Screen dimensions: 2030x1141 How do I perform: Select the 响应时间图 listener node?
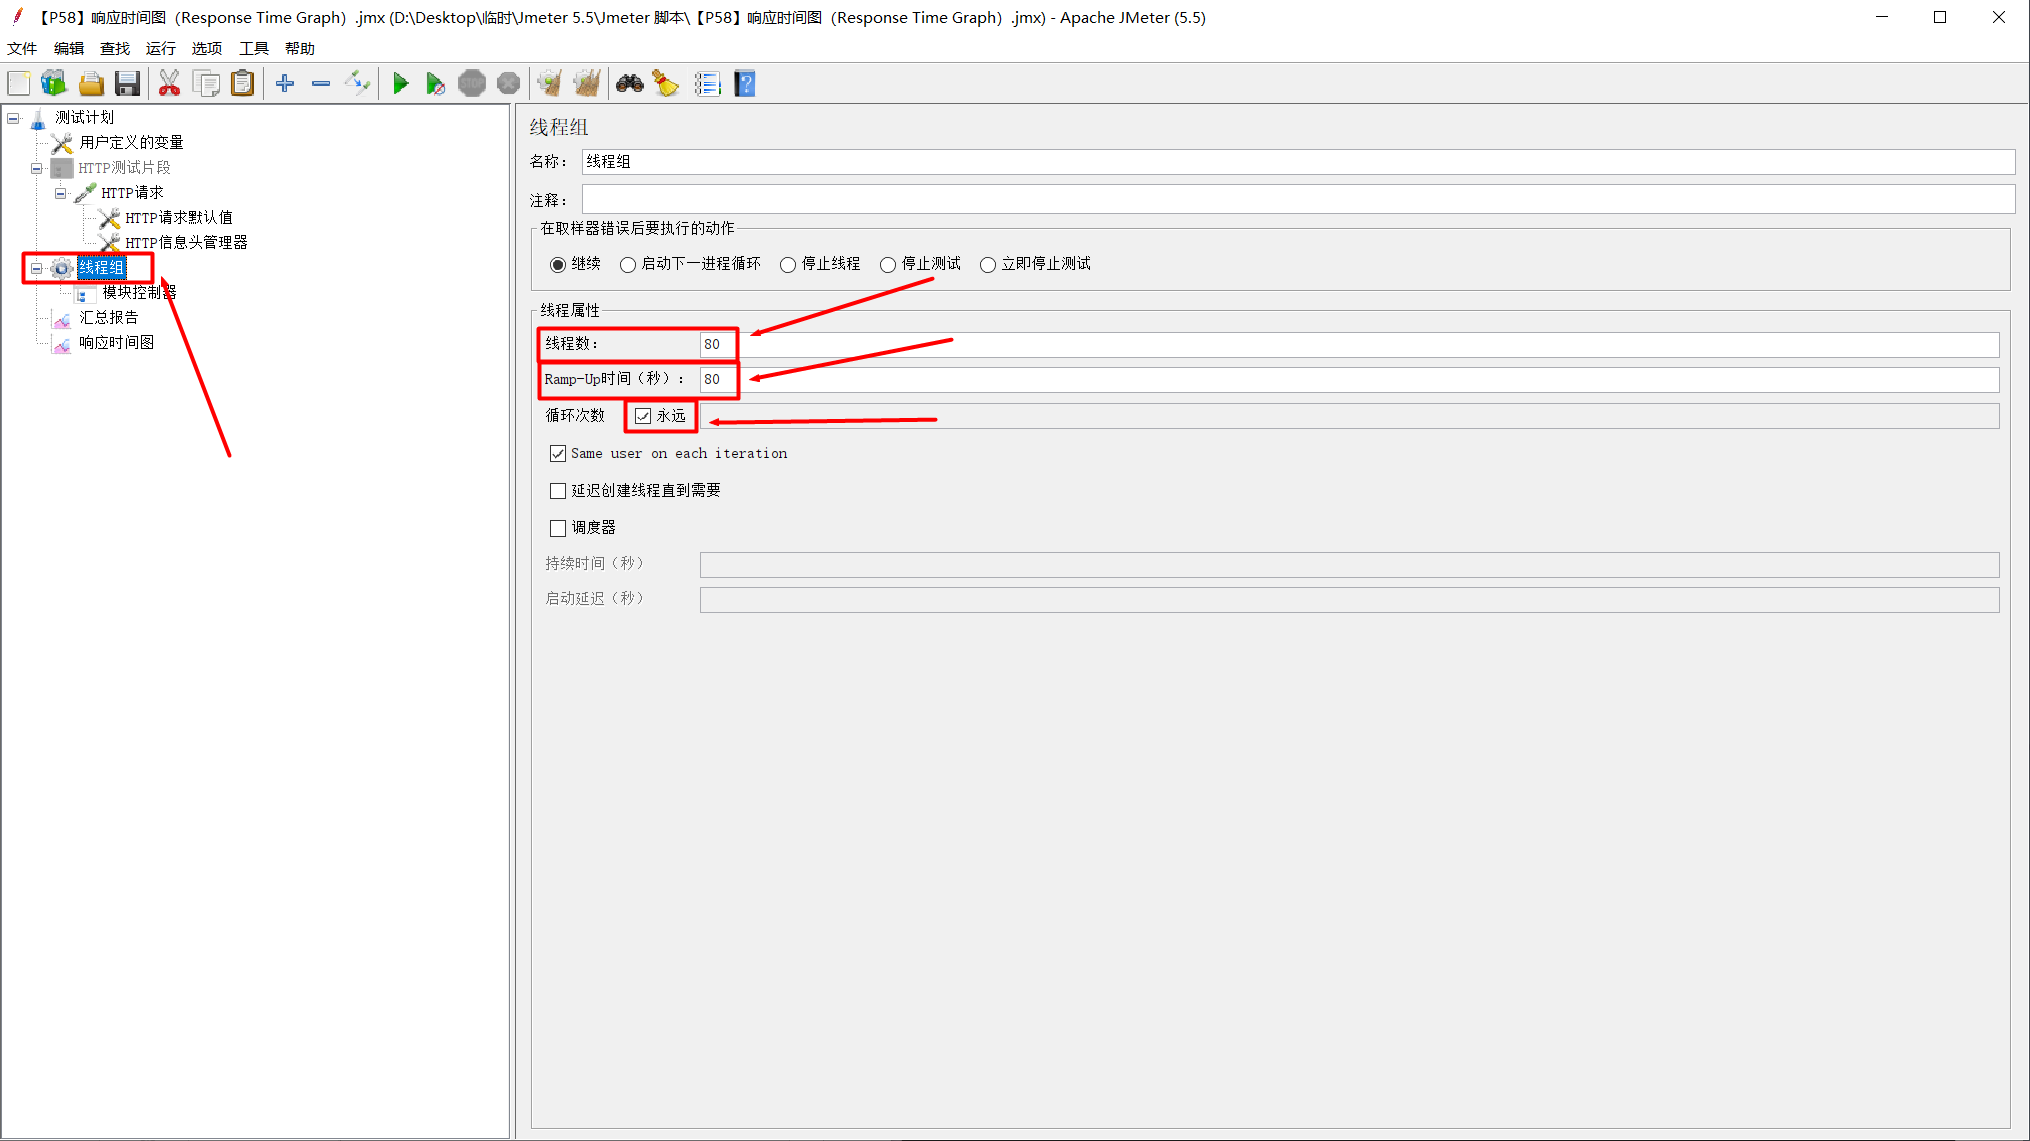[116, 343]
